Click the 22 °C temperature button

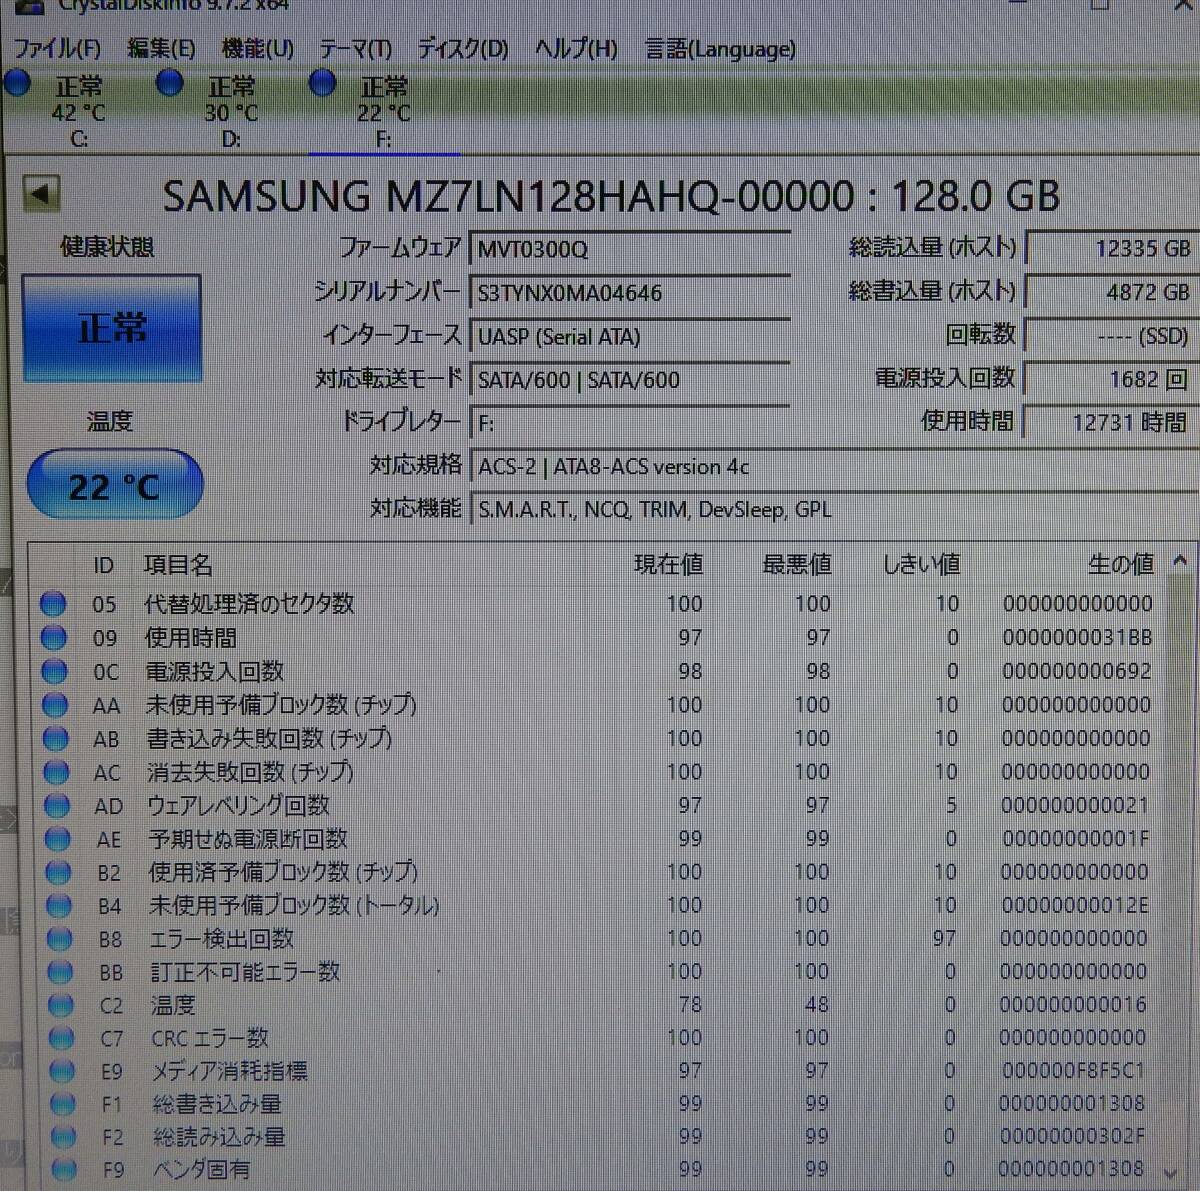point(114,486)
